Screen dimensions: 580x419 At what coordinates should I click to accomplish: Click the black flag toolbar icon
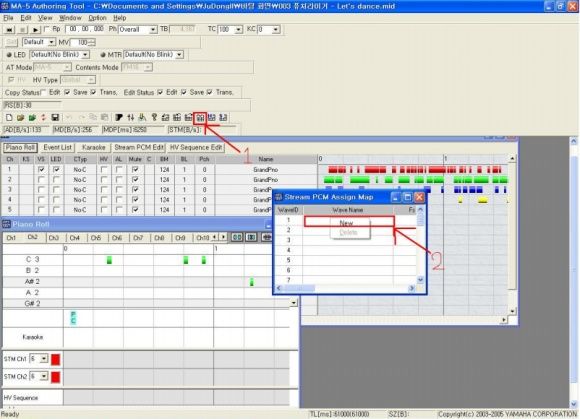[119, 118]
